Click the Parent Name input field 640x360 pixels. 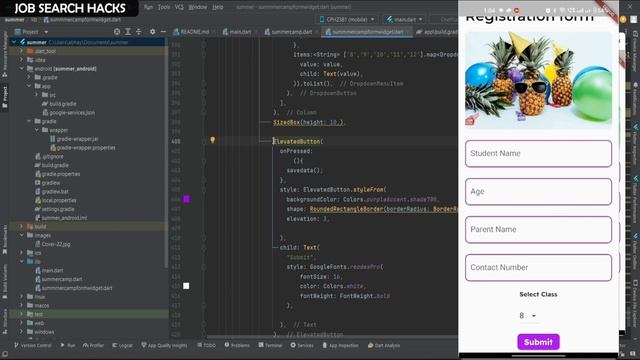[x=538, y=229]
